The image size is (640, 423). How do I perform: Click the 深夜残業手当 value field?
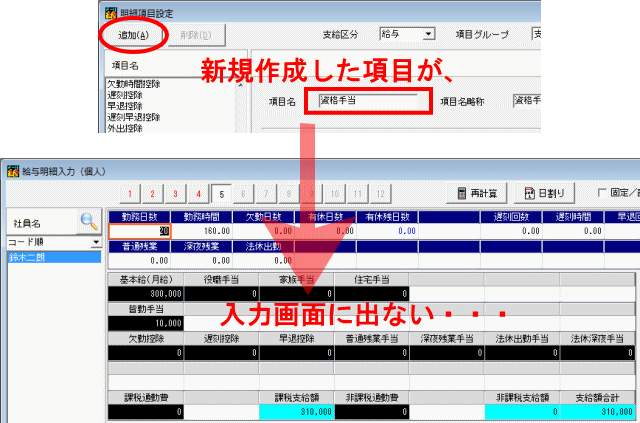click(447, 353)
